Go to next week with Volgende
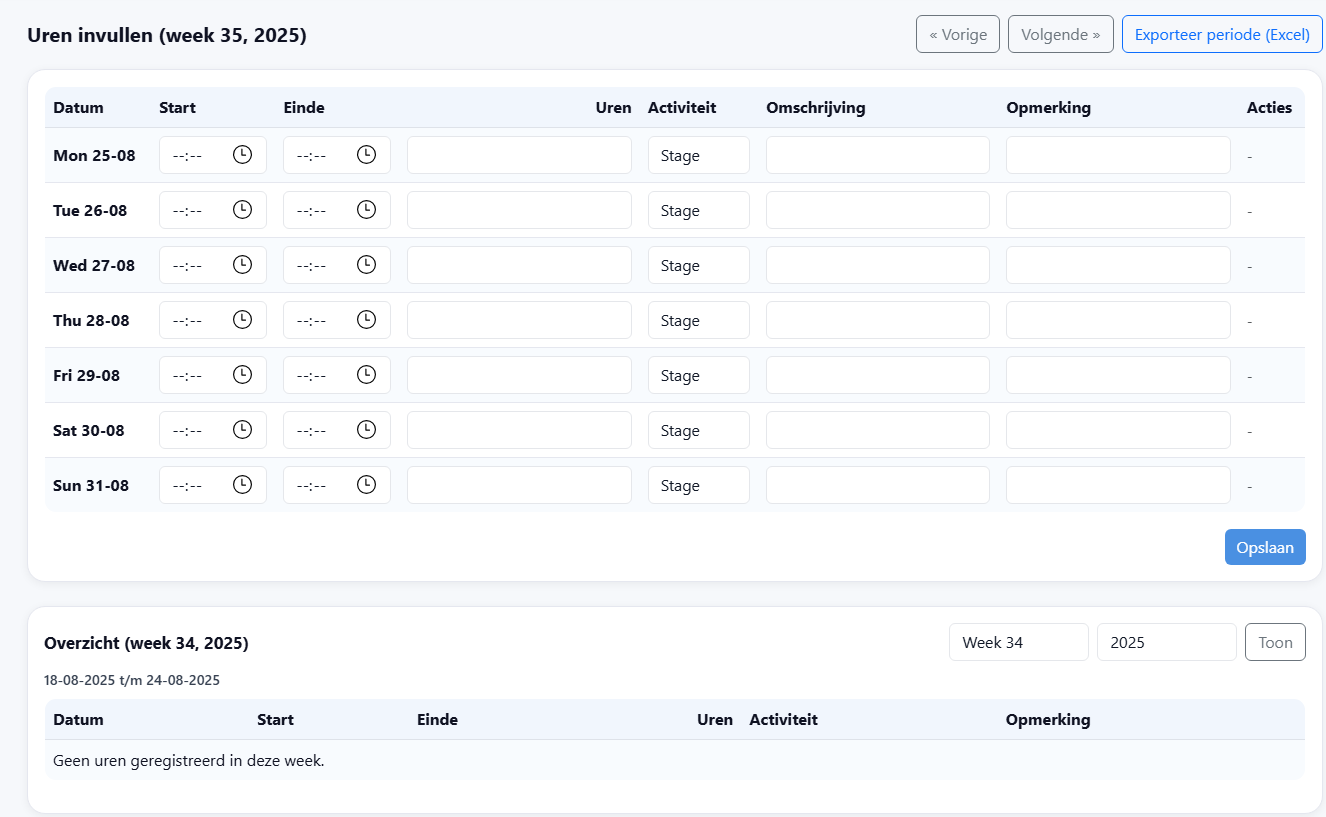The width and height of the screenshot is (1326, 817). [1060, 35]
